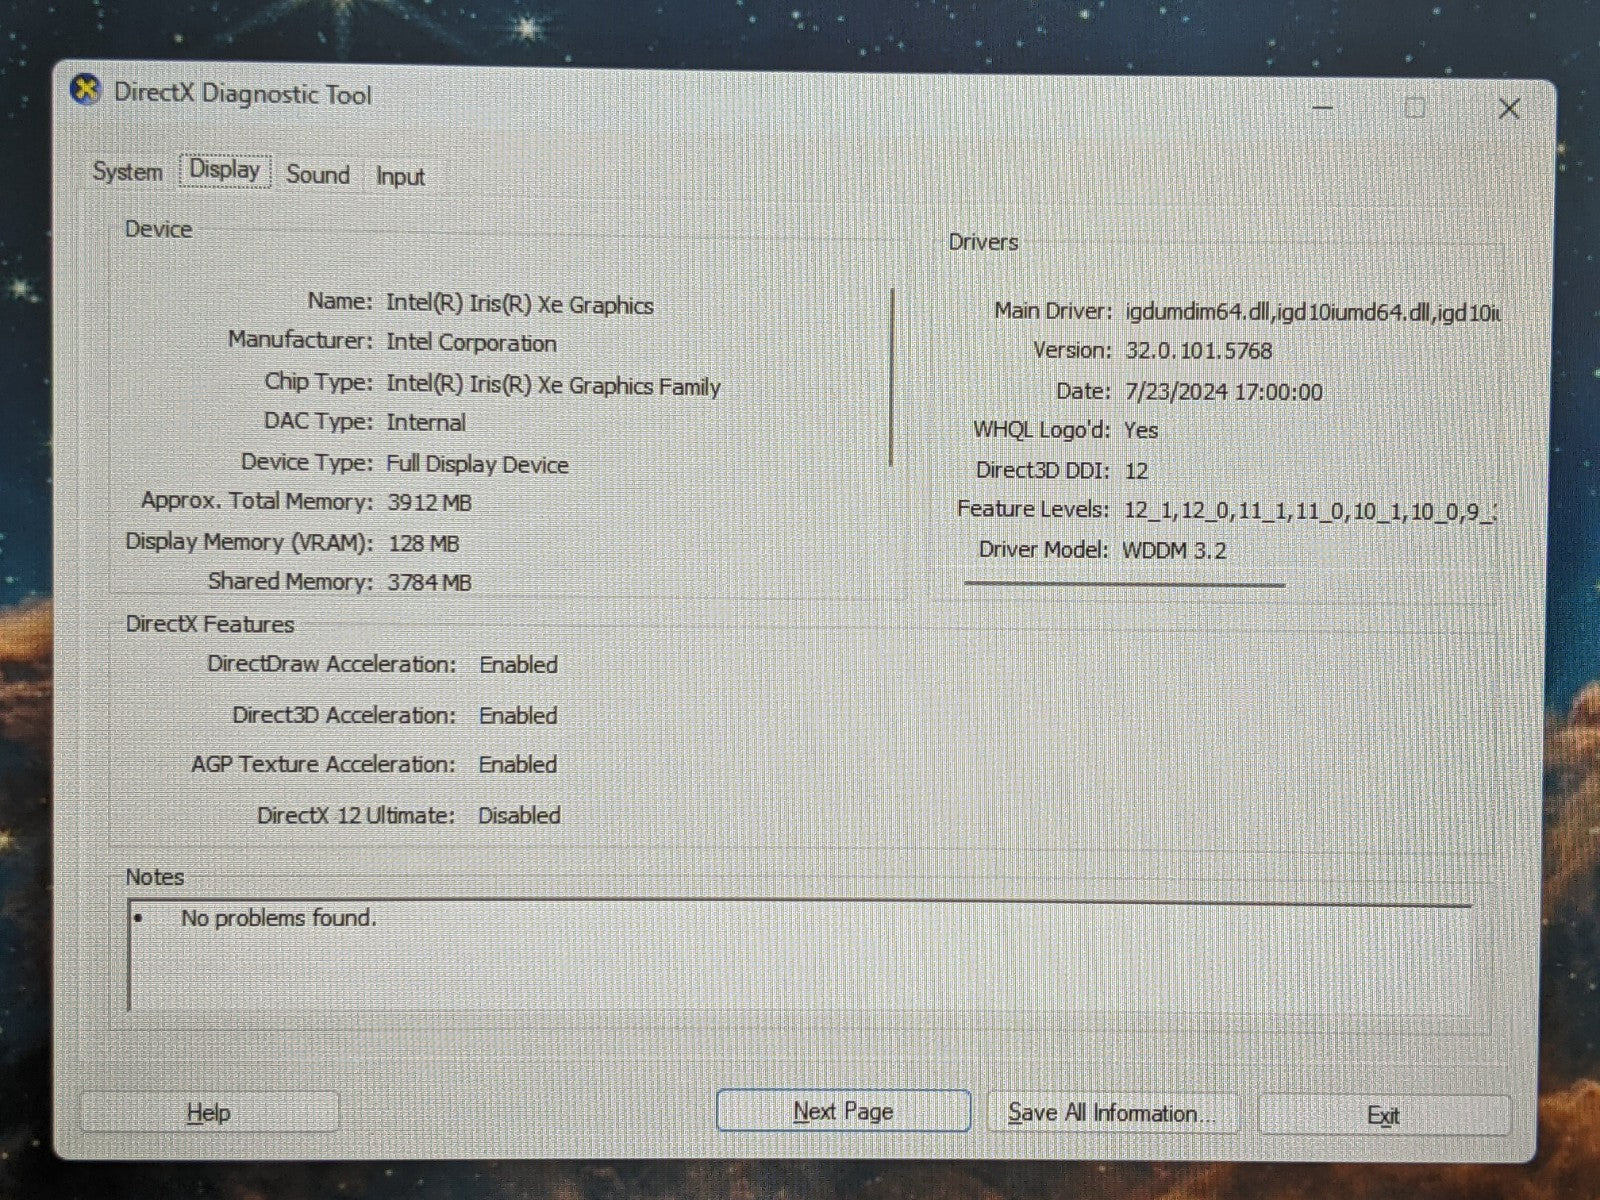
Task: Click the driver Version number 32.0.101.5768
Action: point(1198,351)
